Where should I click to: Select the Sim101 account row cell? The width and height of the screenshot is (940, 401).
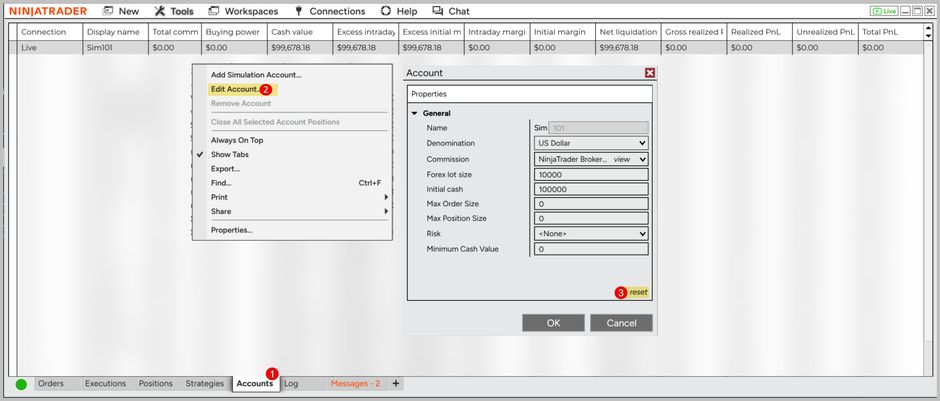[x=116, y=47]
